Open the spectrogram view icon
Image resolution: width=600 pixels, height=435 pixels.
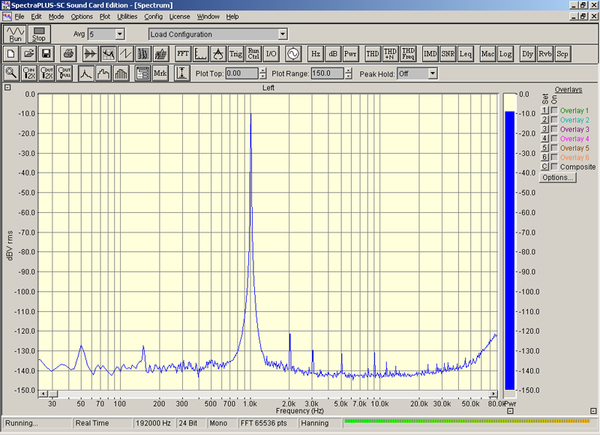click(x=143, y=54)
